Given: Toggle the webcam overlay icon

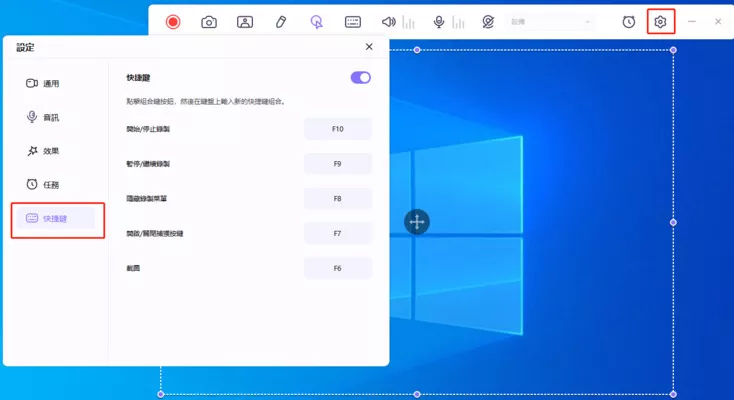Looking at the screenshot, I should (x=245, y=22).
